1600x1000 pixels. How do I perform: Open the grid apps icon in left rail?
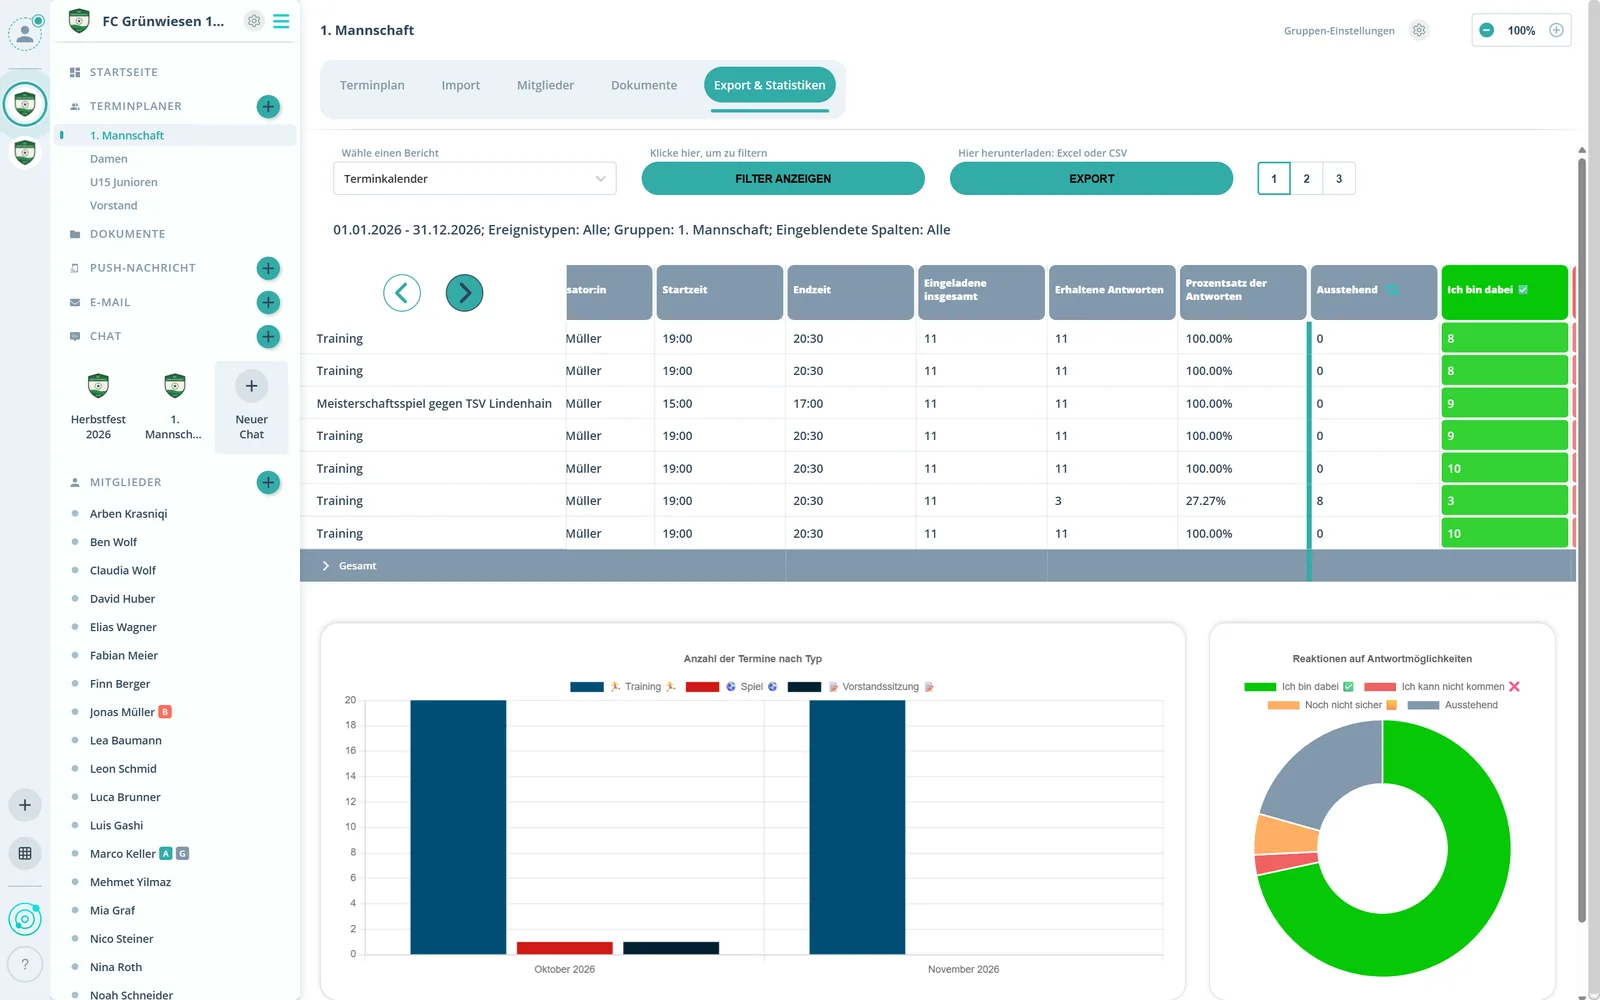pos(25,853)
